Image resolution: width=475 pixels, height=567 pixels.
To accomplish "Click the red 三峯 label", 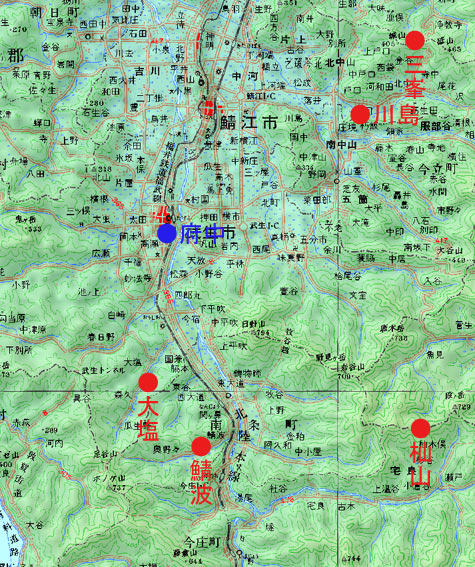I will point(414,76).
